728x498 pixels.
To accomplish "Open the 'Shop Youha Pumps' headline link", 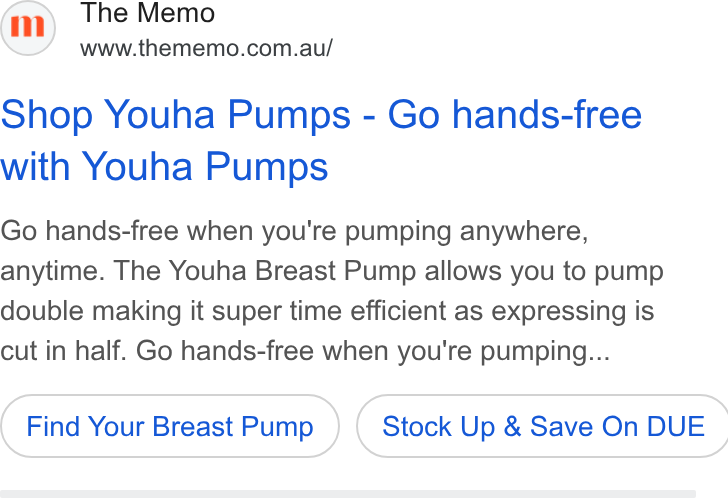I will pyautogui.click(x=321, y=140).
